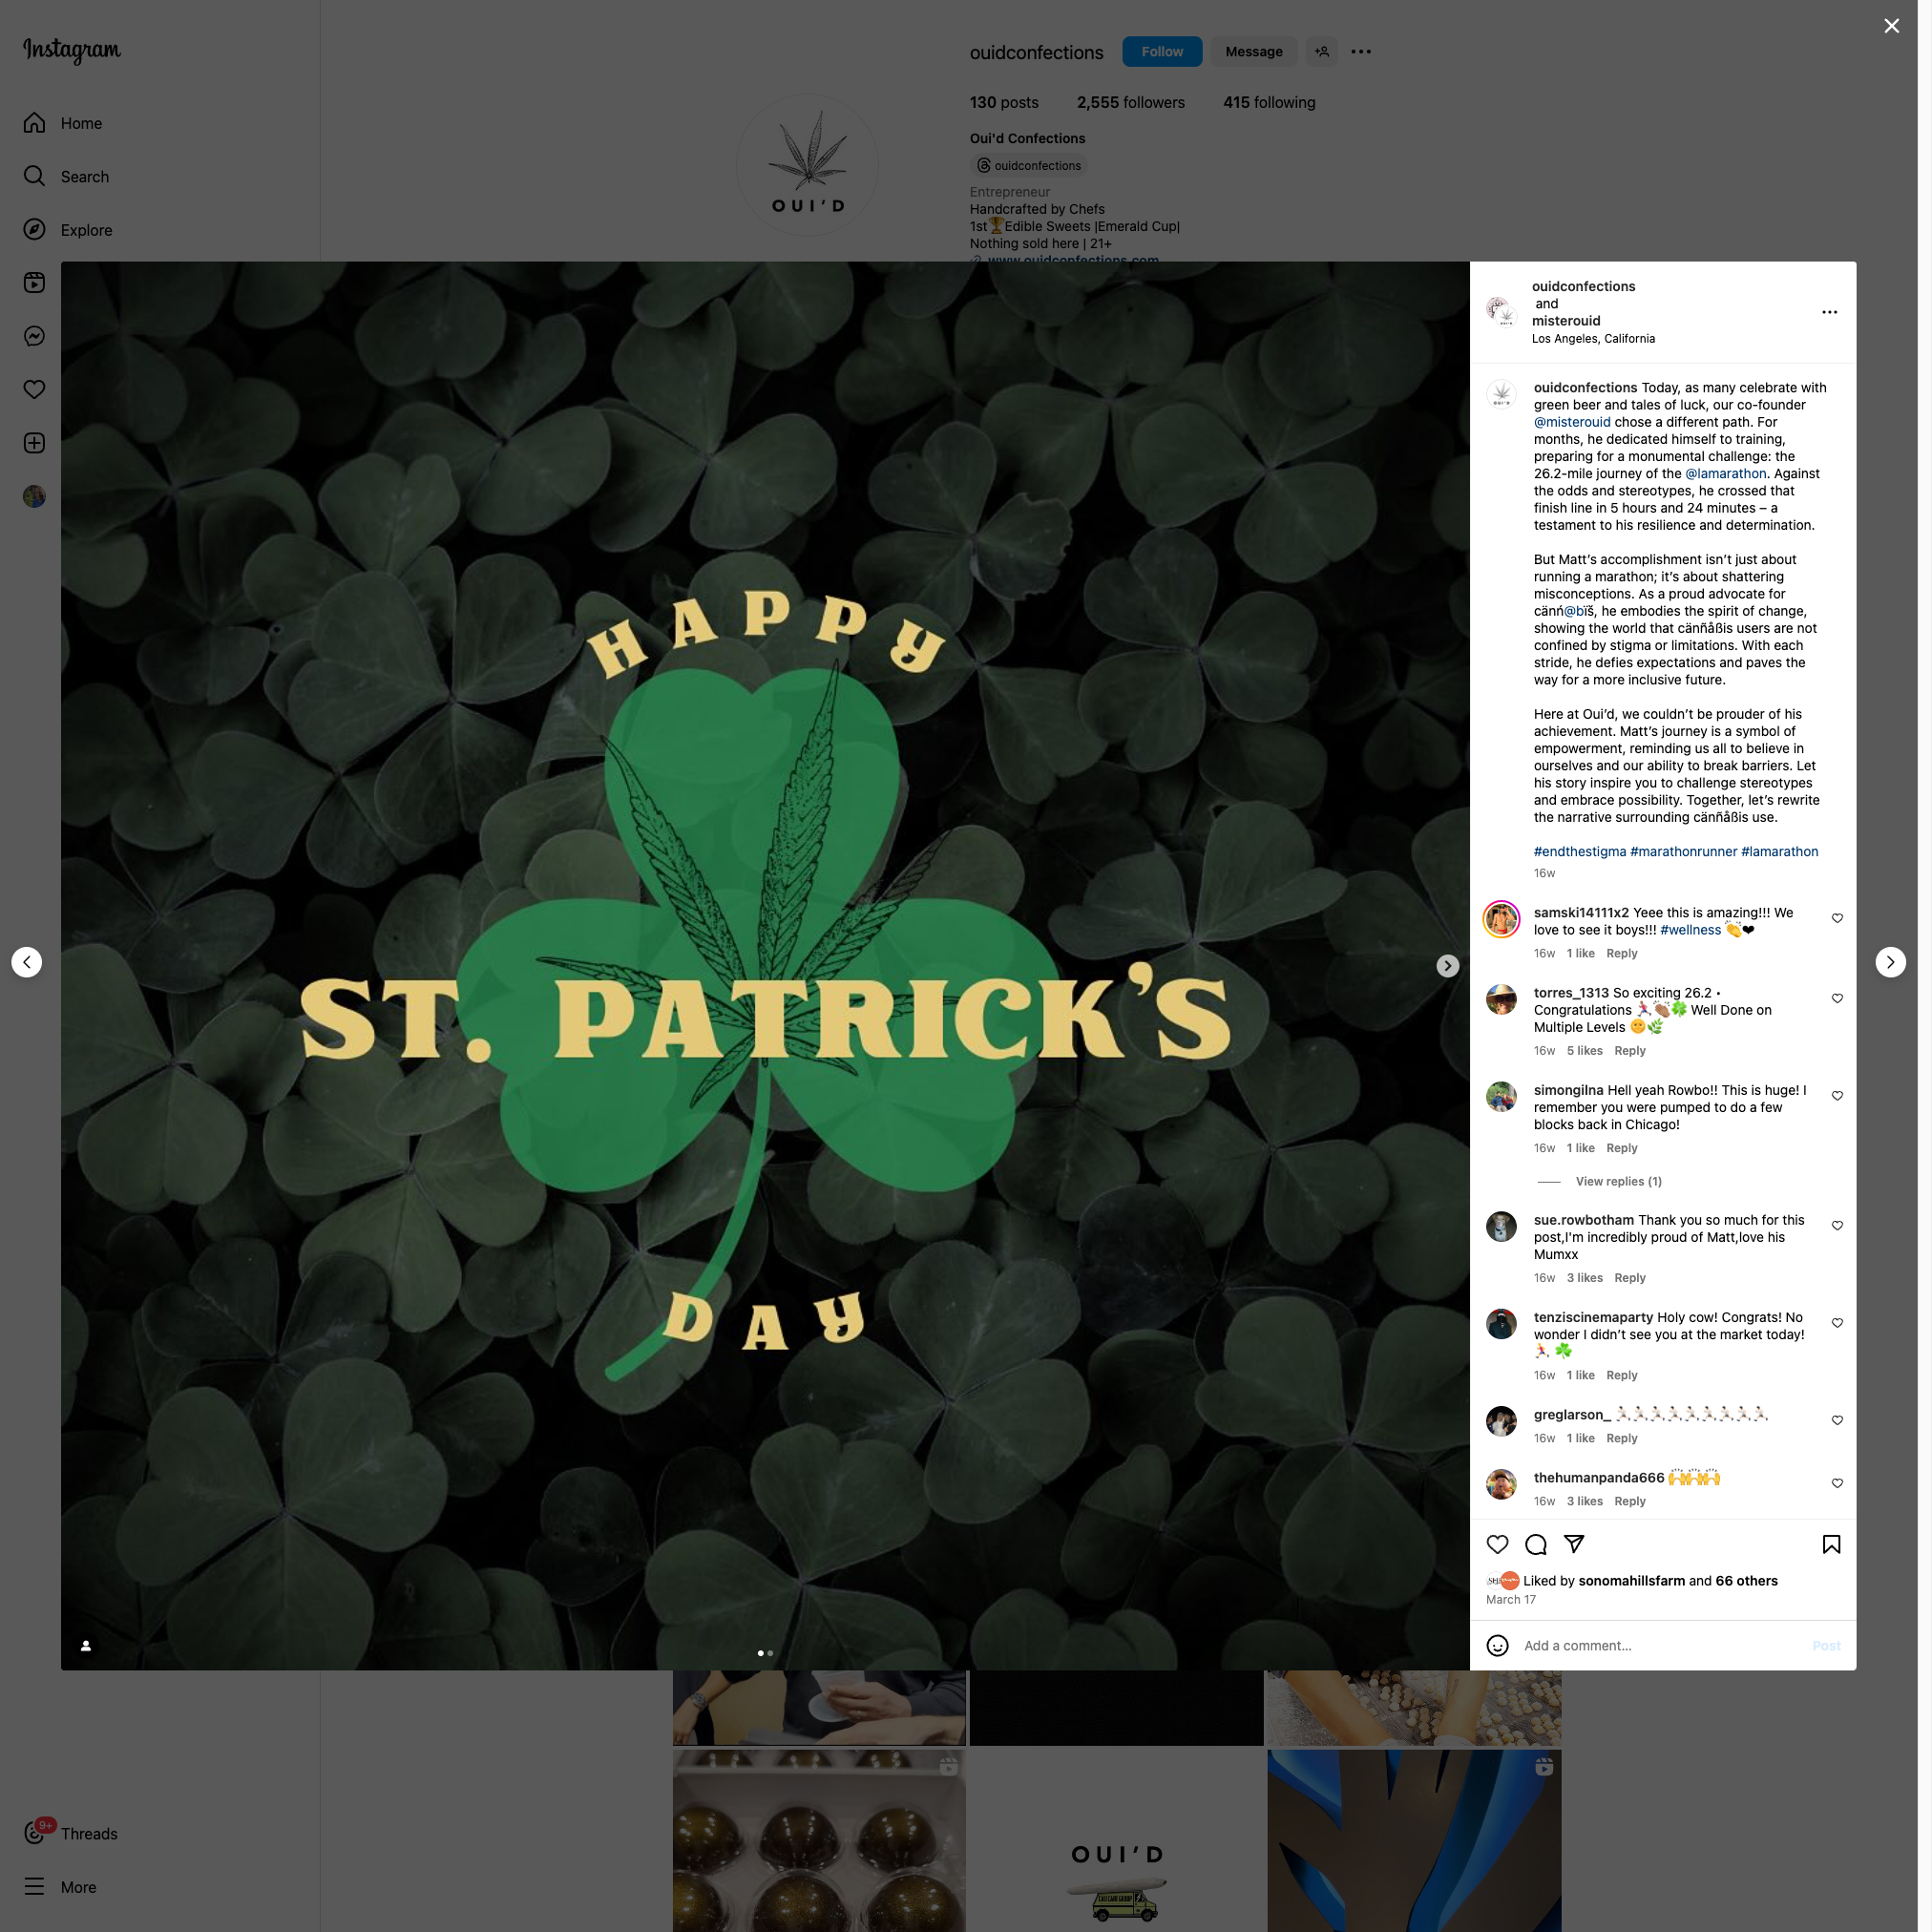Viewport: 1932px width, 1932px height.
Task: Click the Create new post plus icon
Action: 34,443
